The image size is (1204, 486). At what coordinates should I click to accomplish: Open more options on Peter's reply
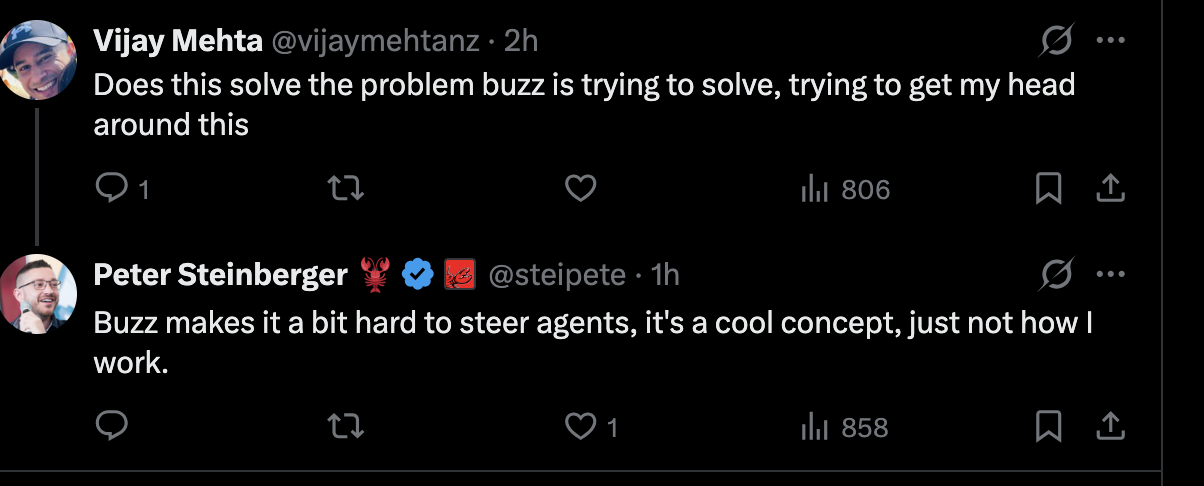(1111, 273)
